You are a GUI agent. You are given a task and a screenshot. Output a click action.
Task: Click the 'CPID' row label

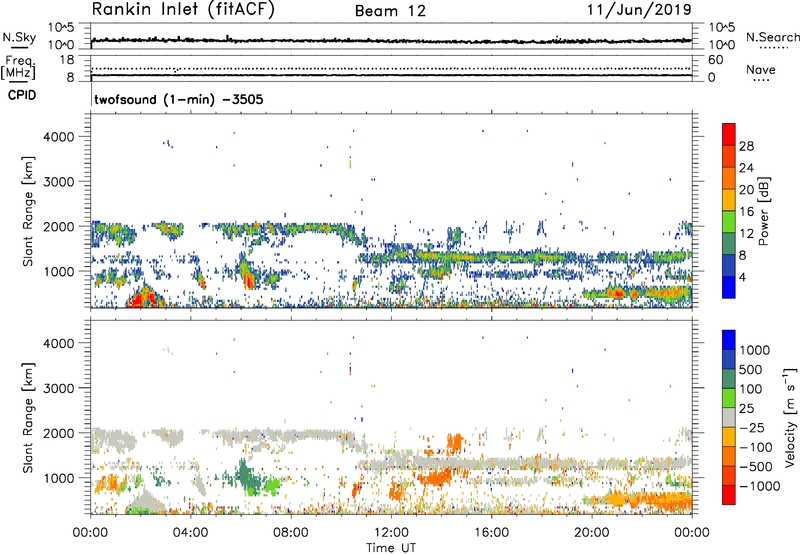(22, 95)
